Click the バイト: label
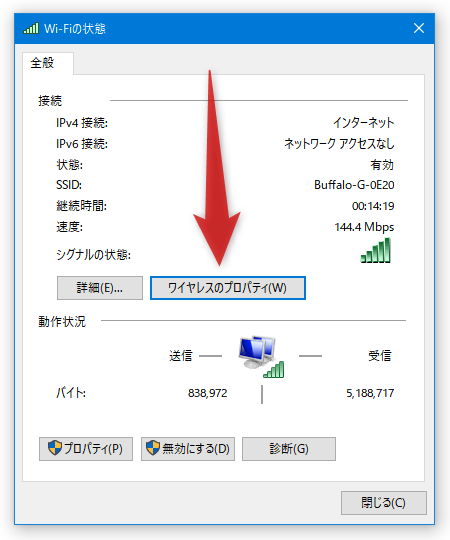 [71, 393]
